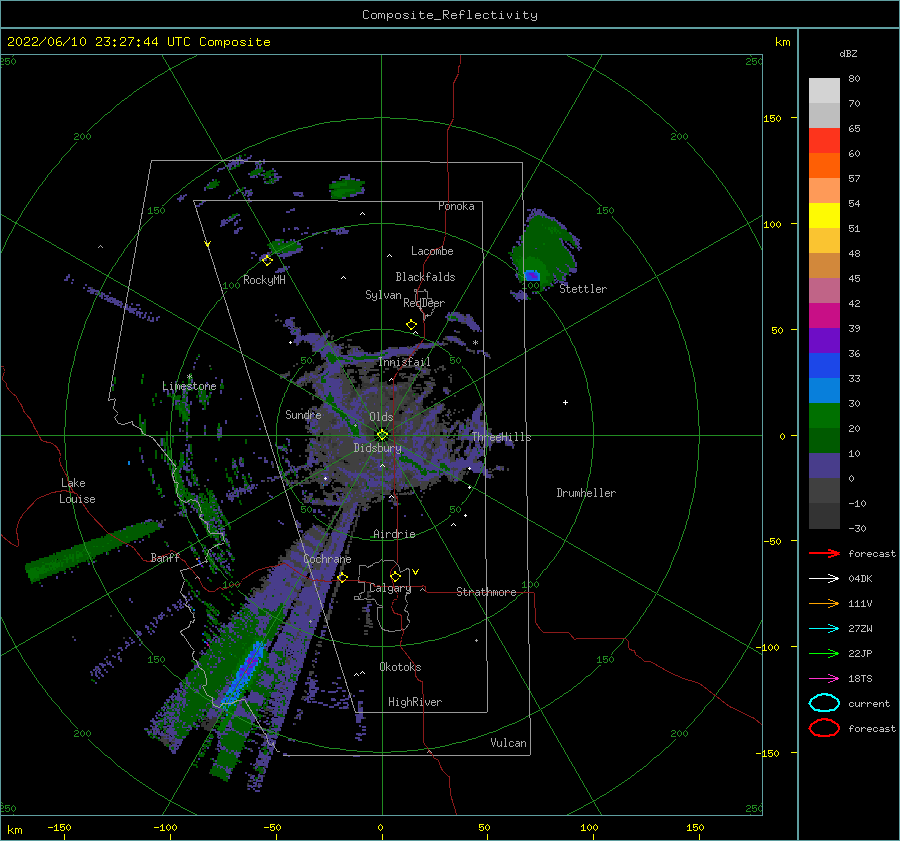The height and width of the screenshot is (841, 900).
Task: Click the Calgary city label
Action: 390,588
